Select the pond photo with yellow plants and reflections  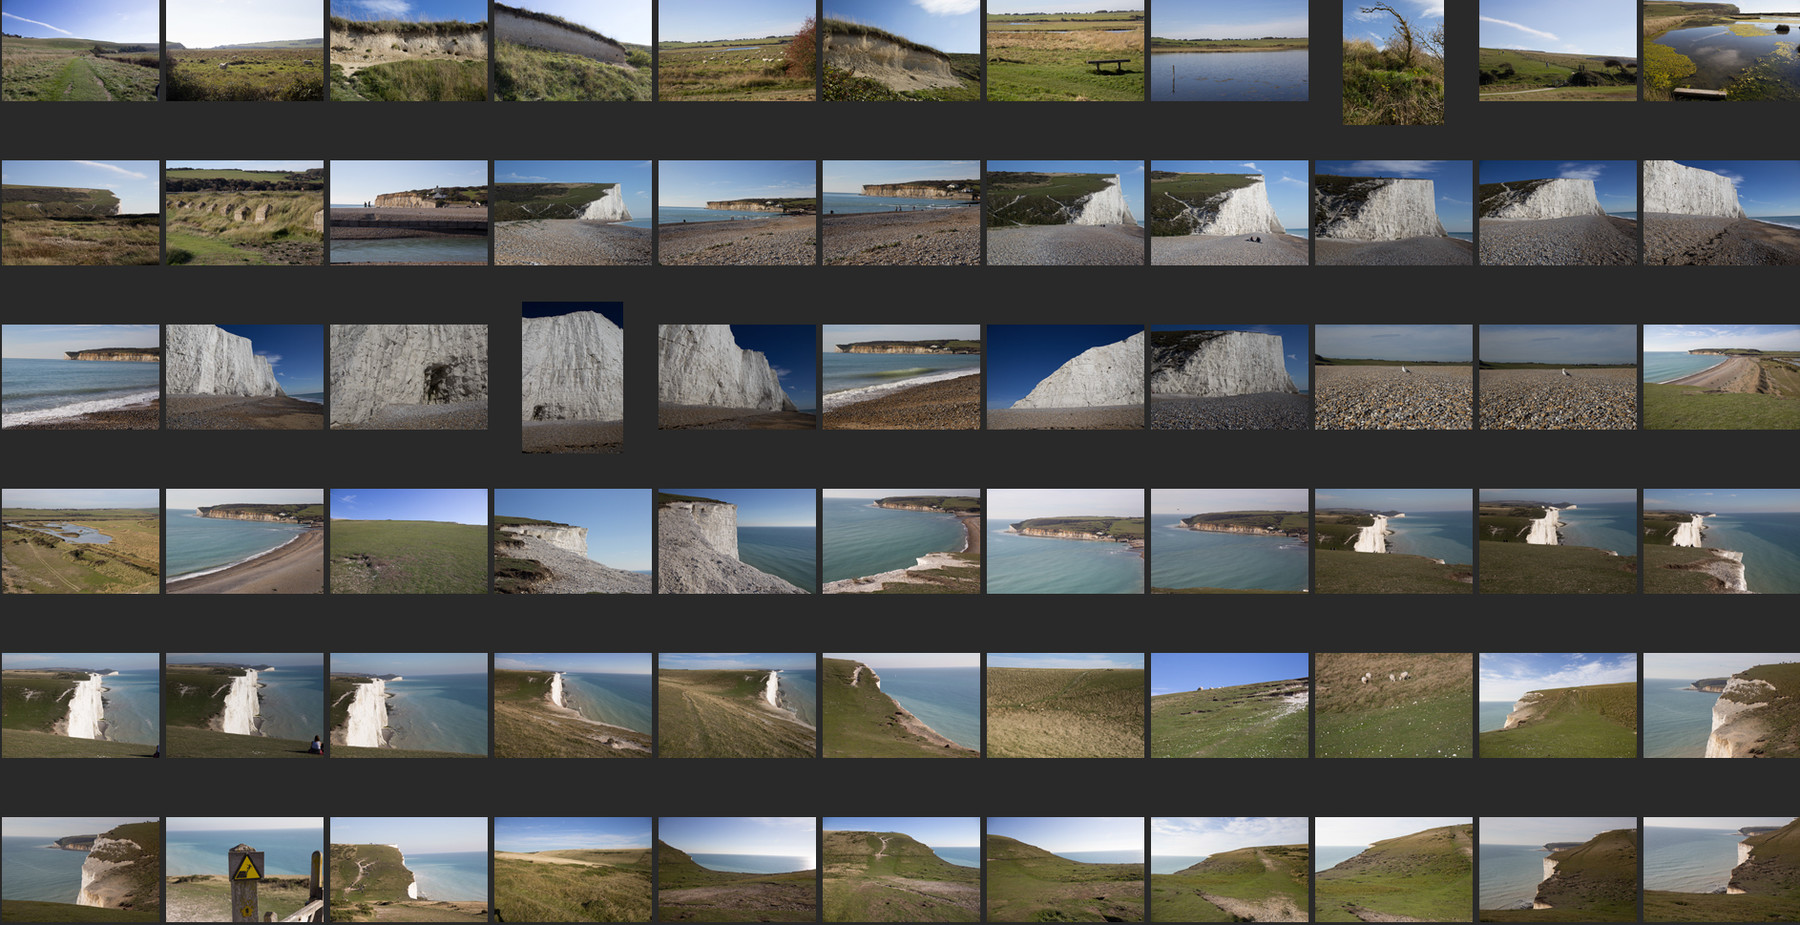[x=1721, y=50]
